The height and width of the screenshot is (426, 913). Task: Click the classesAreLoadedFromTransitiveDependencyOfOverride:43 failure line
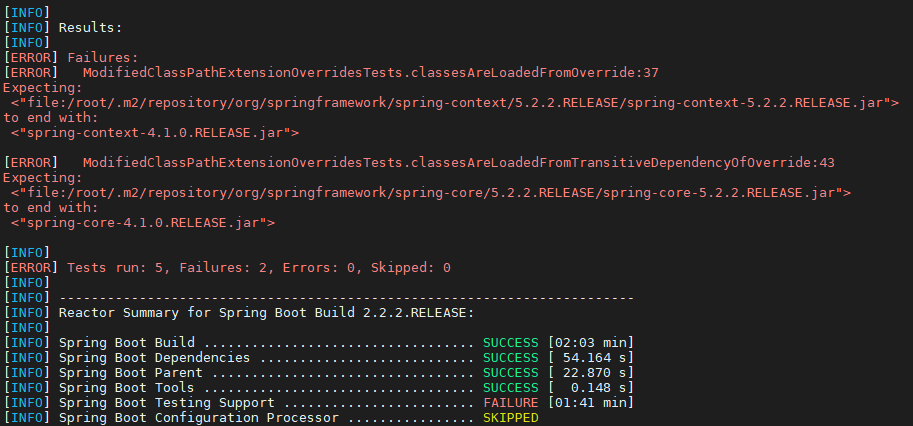click(459, 162)
